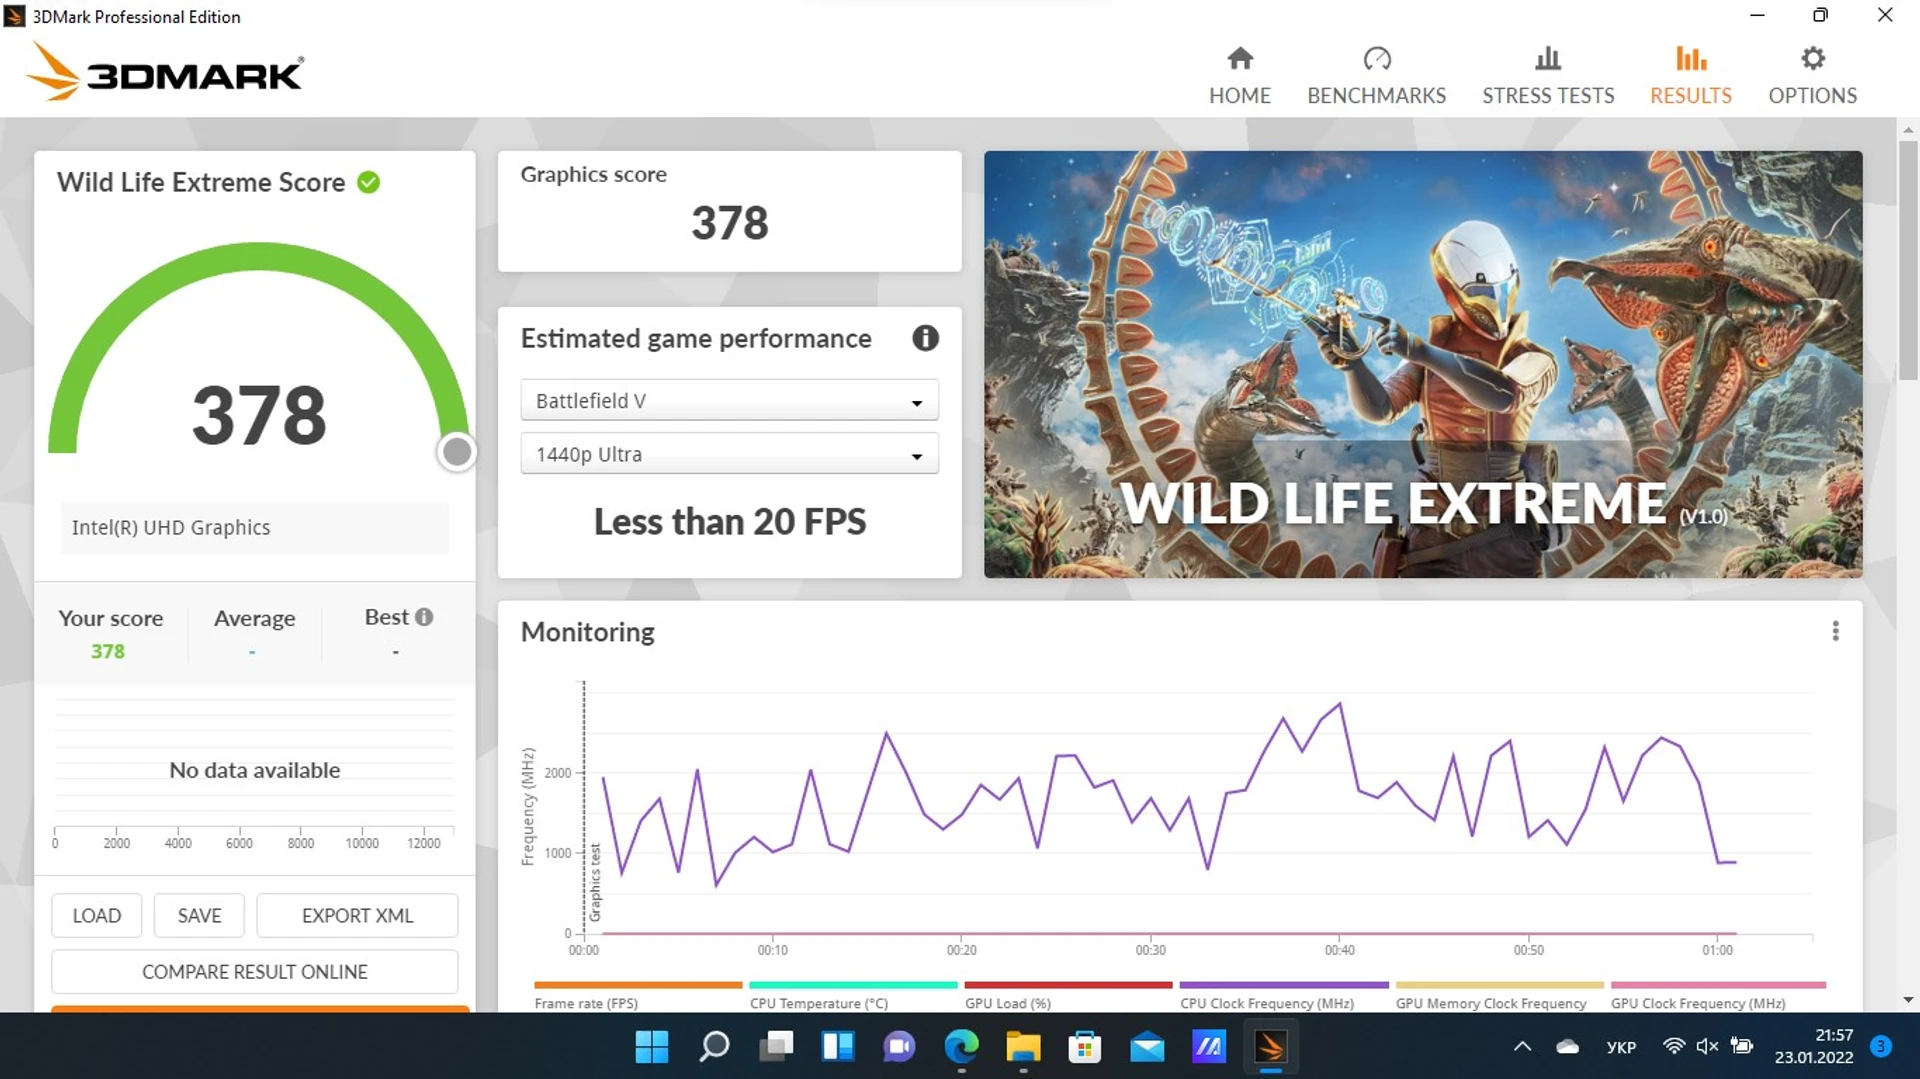Show the Estimated game performance info icon
This screenshot has height=1079, width=1920.
coord(925,338)
